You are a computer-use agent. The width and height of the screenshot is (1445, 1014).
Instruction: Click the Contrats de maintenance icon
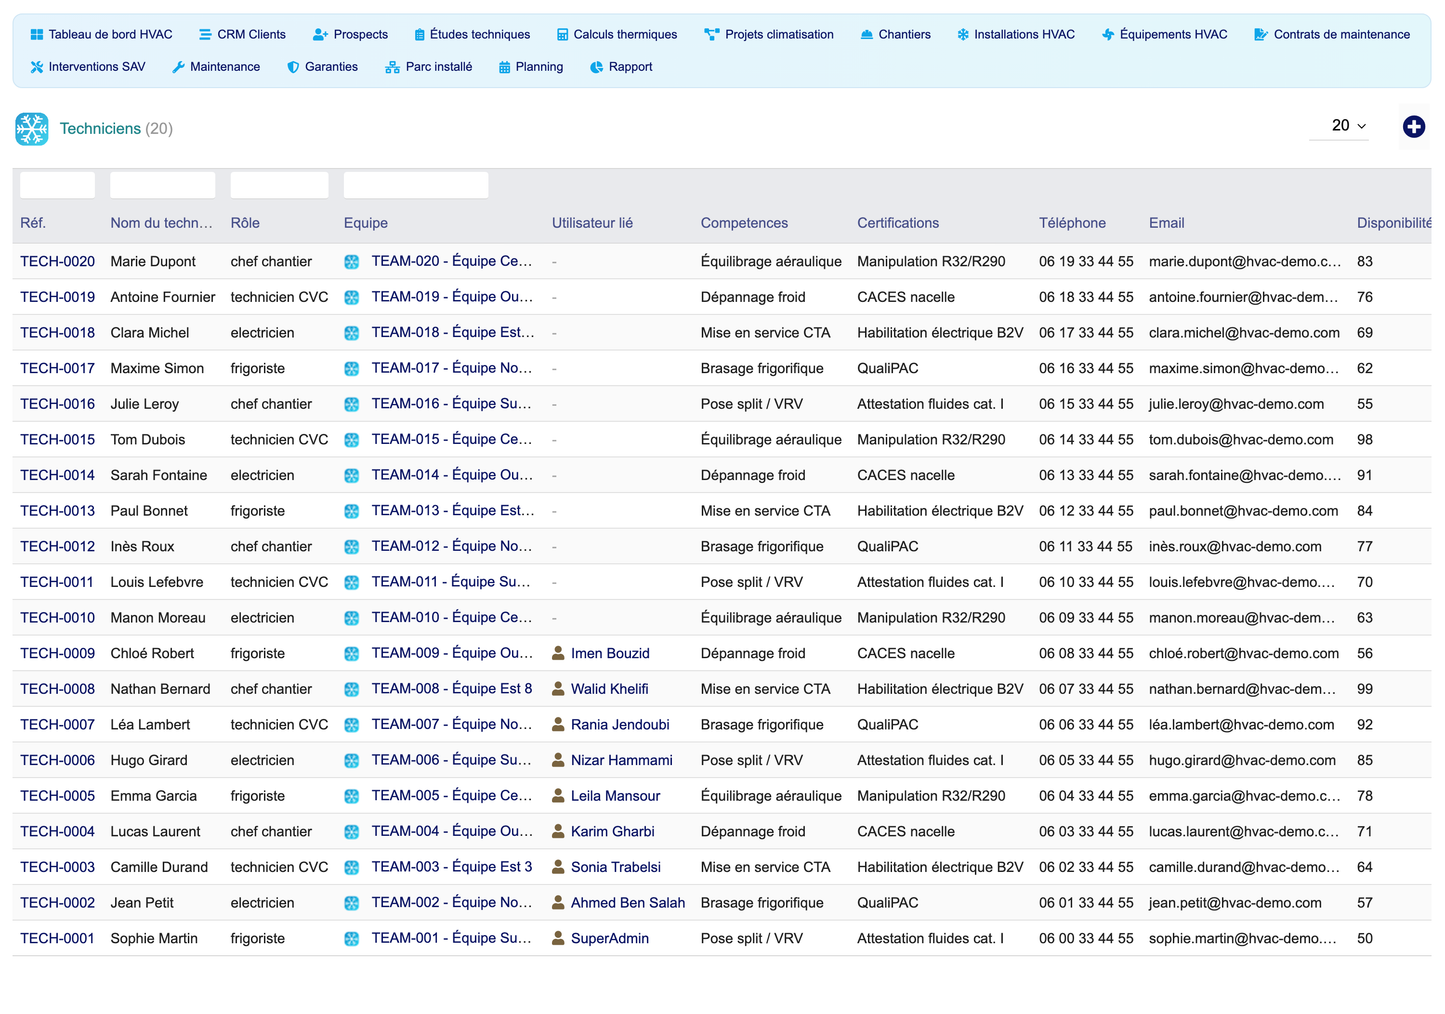click(1261, 35)
